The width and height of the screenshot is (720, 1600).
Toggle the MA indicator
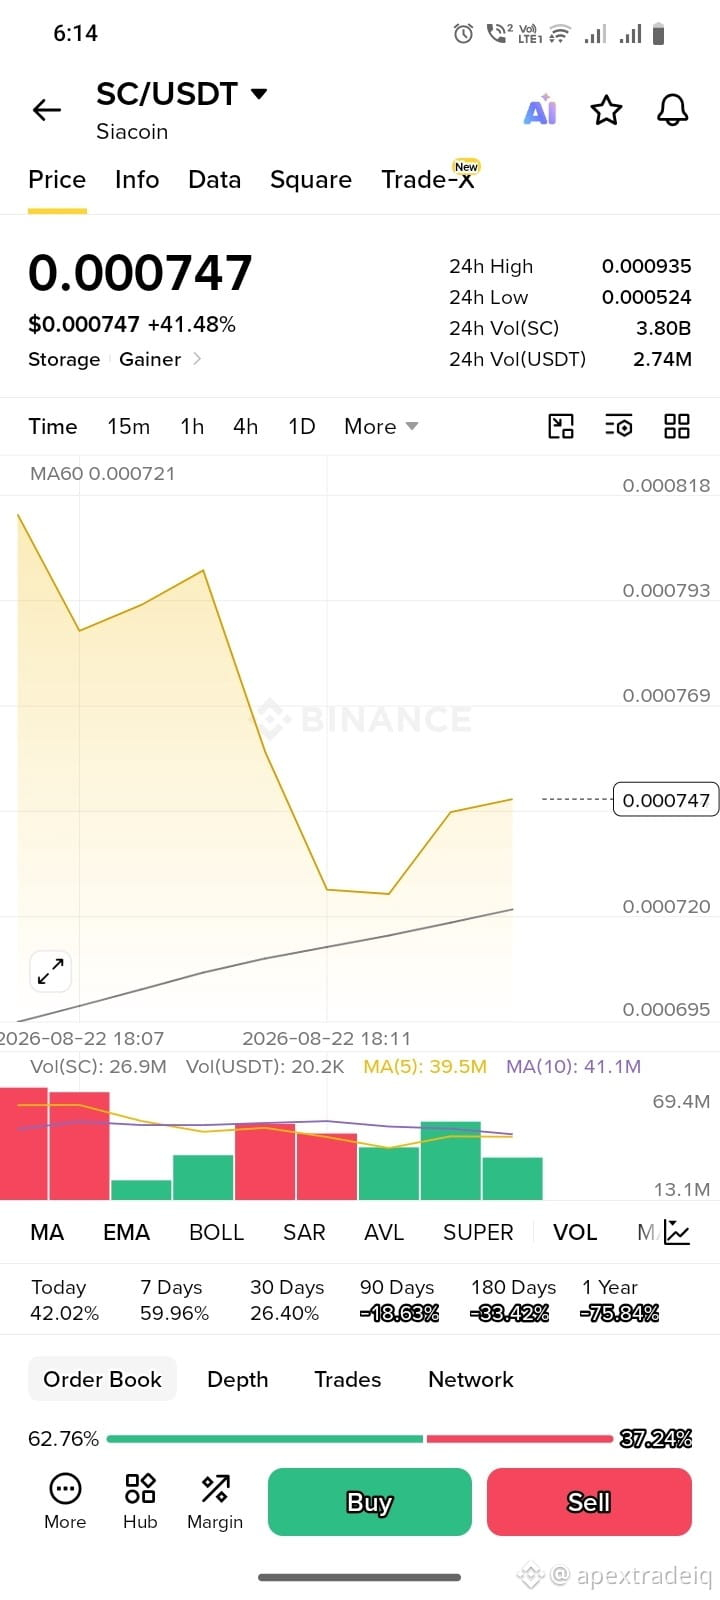(x=47, y=1232)
